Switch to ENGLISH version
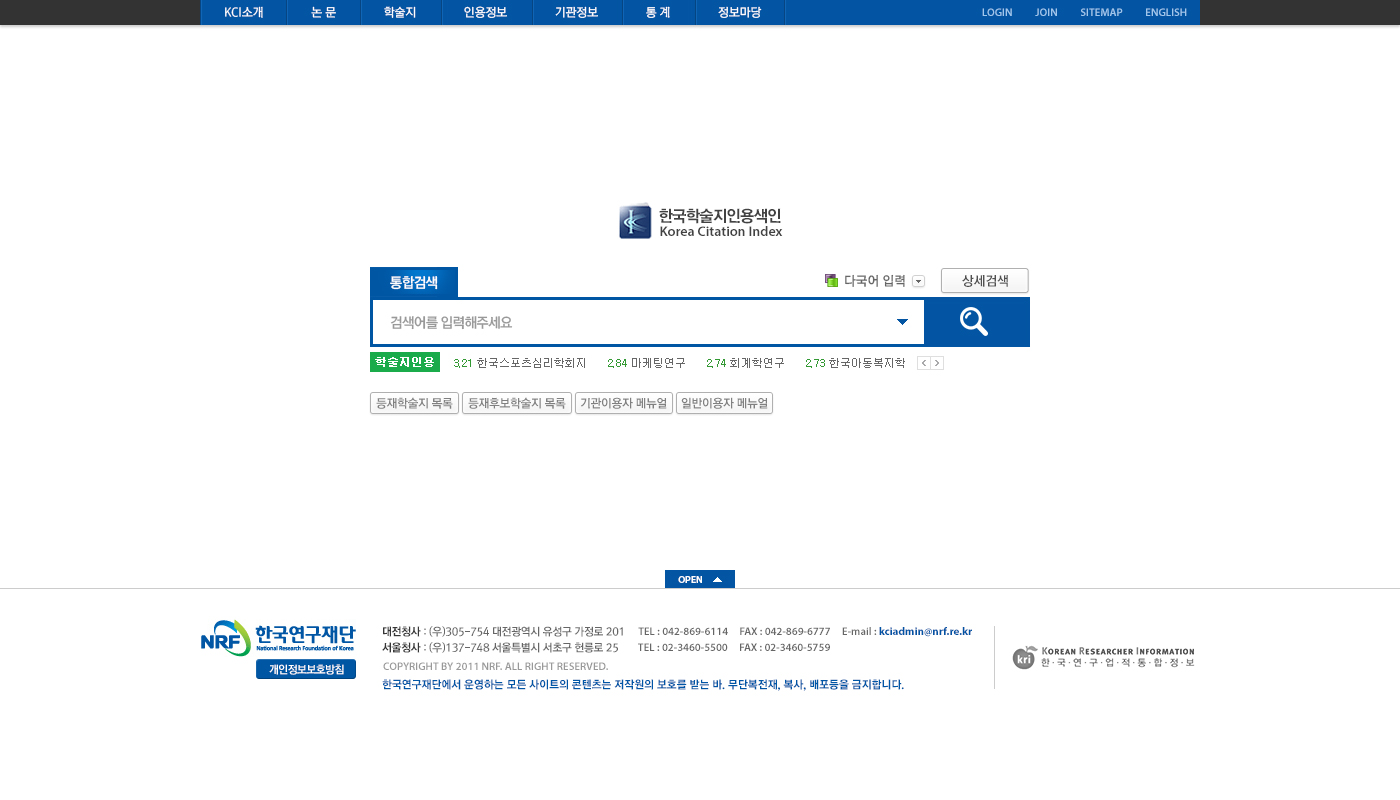This screenshot has height=800, width=1400. click(x=1166, y=13)
